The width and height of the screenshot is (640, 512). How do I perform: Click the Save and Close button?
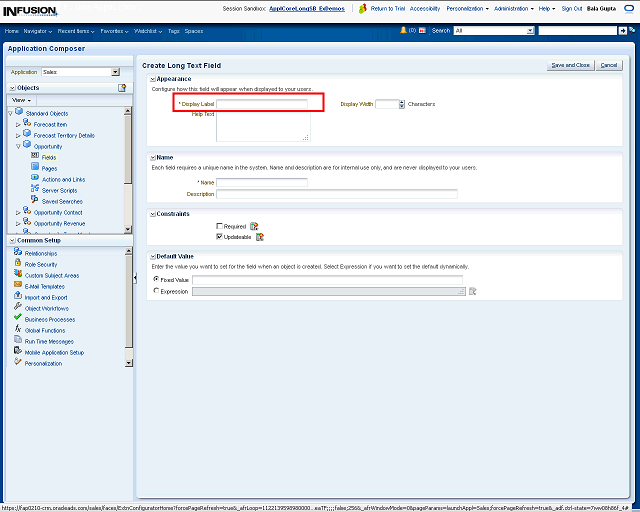[570, 65]
